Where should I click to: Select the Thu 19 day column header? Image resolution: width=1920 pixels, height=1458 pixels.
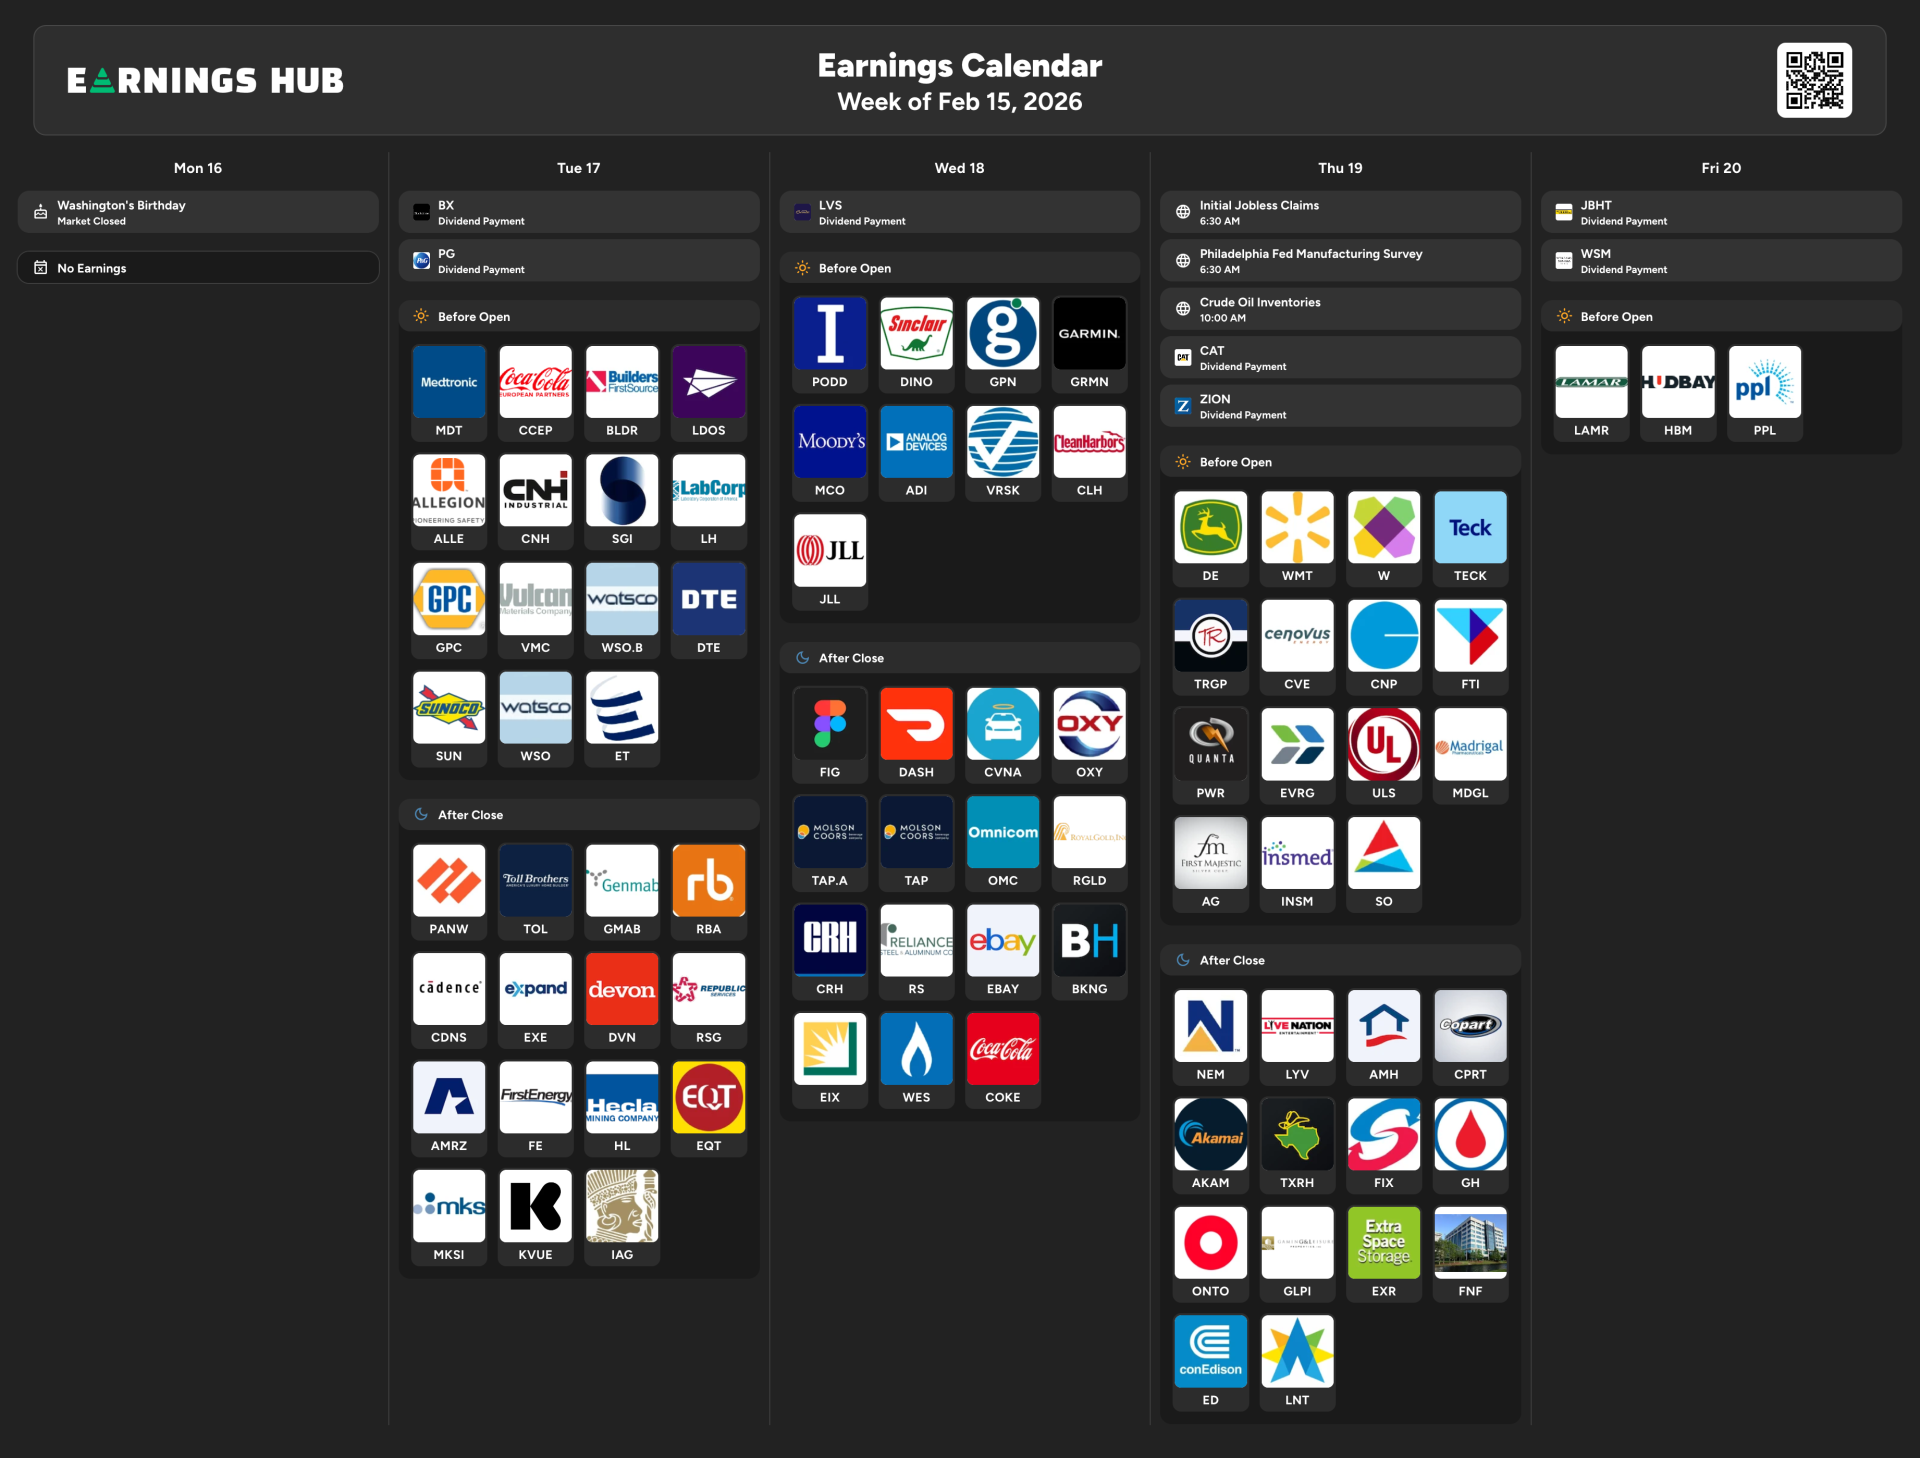(x=1340, y=168)
